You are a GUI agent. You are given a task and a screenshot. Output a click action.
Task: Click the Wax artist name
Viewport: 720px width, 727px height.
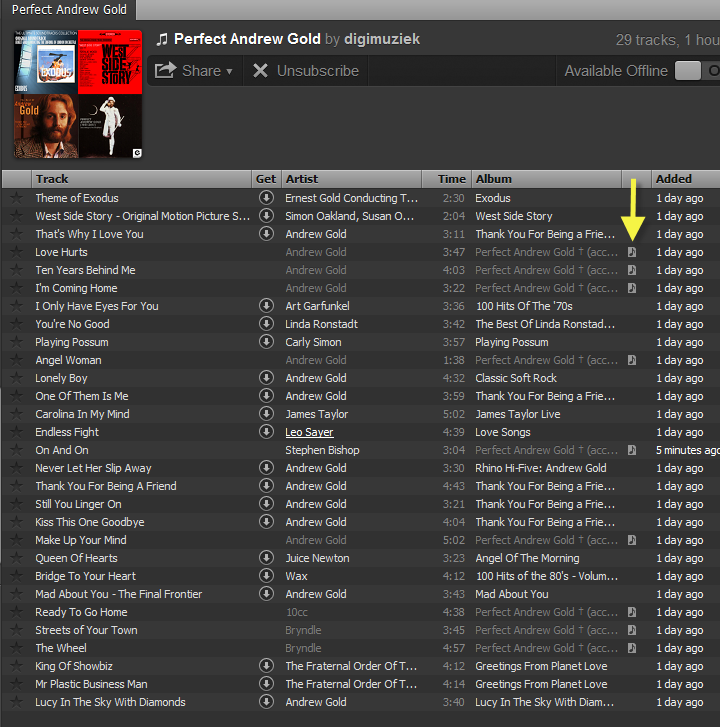pos(297,576)
